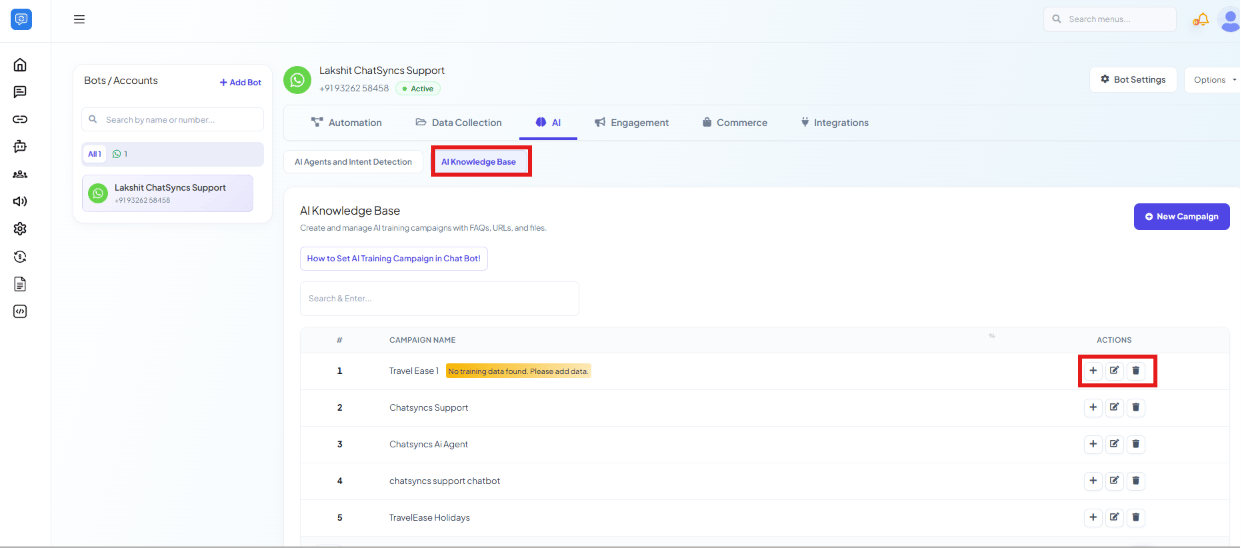The height and width of the screenshot is (548, 1241).
Task: Open the AI Knowledge Base subtab
Action: pyautogui.click(x=479, y=162)
